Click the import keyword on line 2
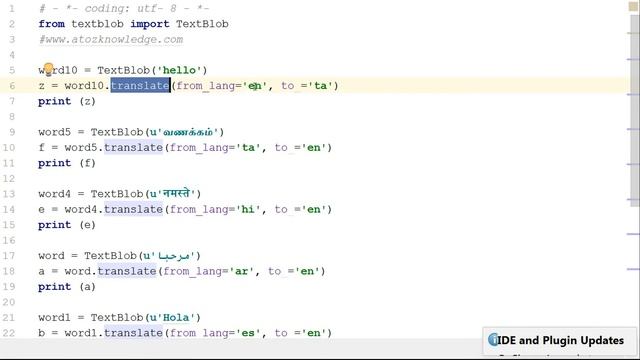Image resolution: width=640 pixels, height=360 pixels. [x=149, y=24]
